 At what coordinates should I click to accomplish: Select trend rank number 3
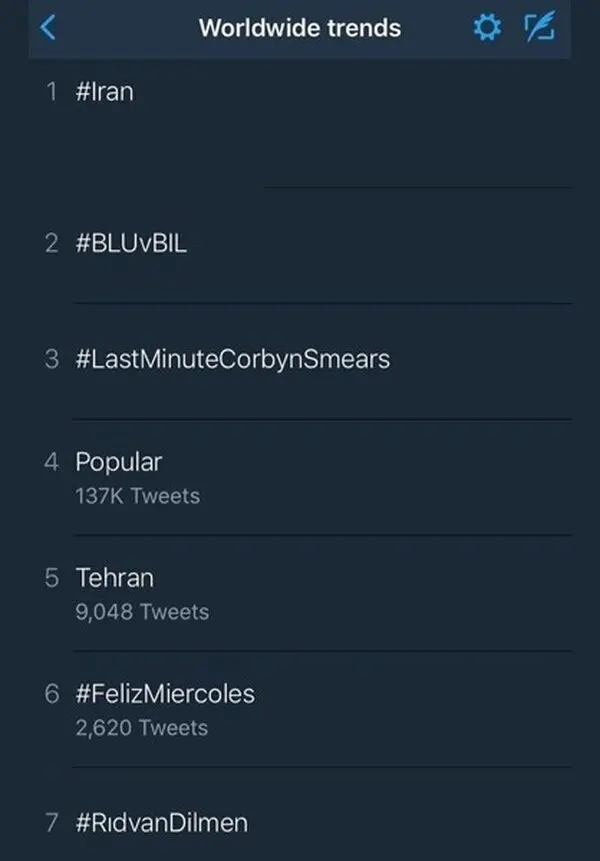52,360
